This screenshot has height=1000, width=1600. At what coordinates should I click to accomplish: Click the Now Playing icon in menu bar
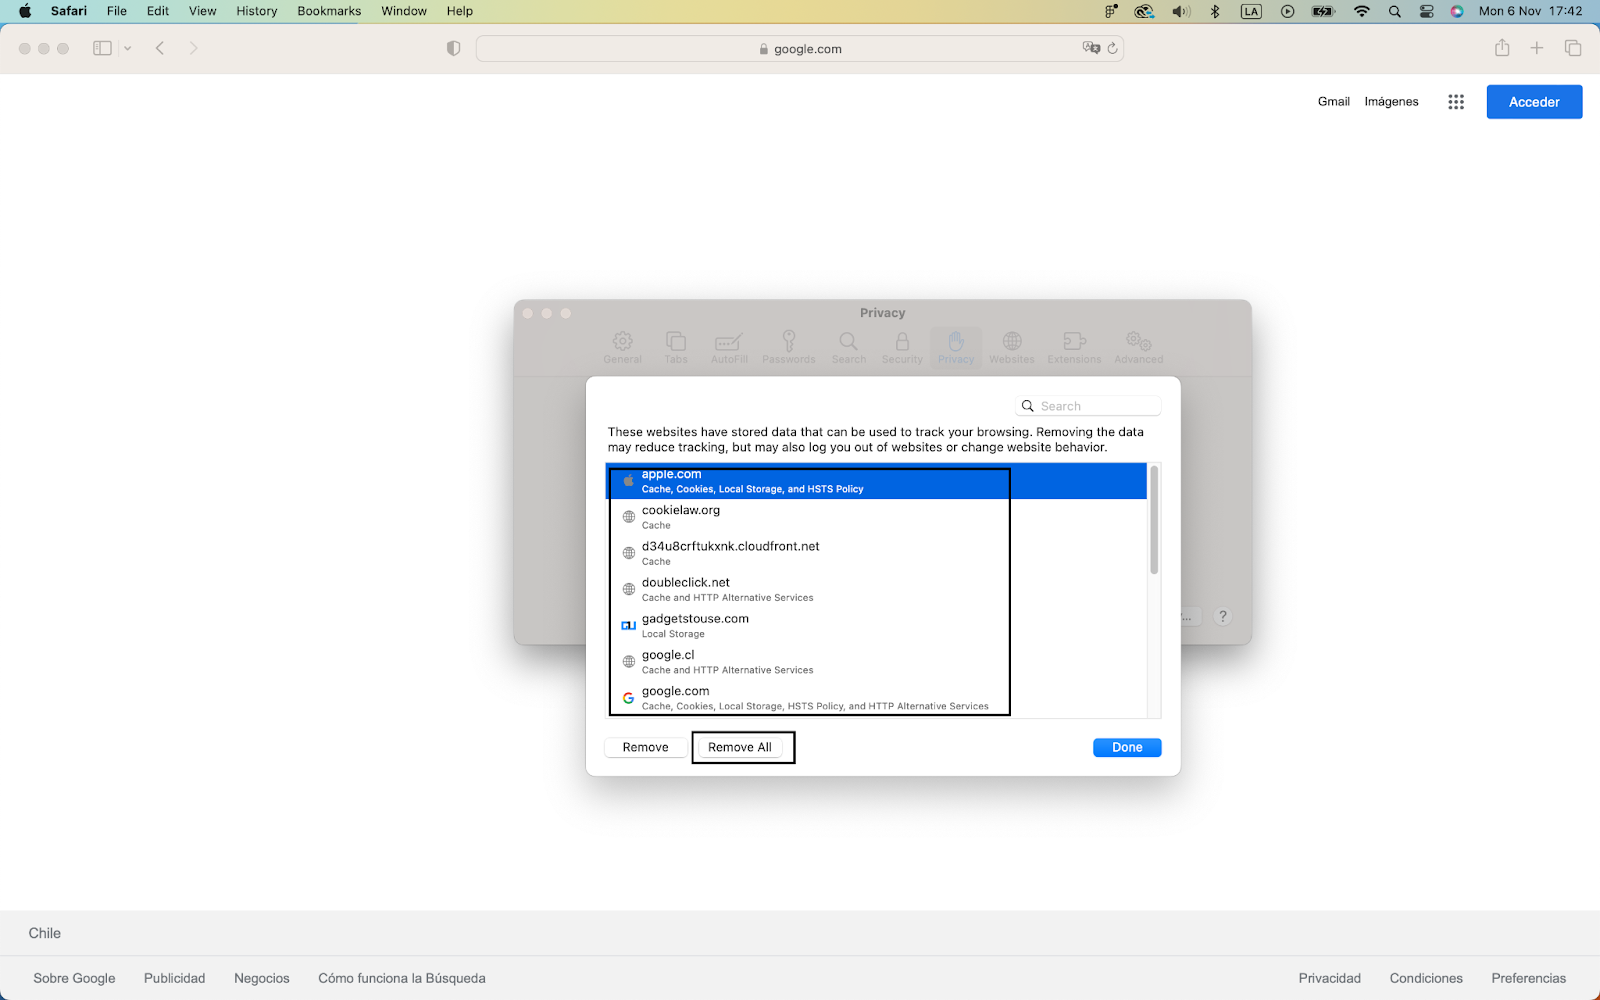[1288, 11]
